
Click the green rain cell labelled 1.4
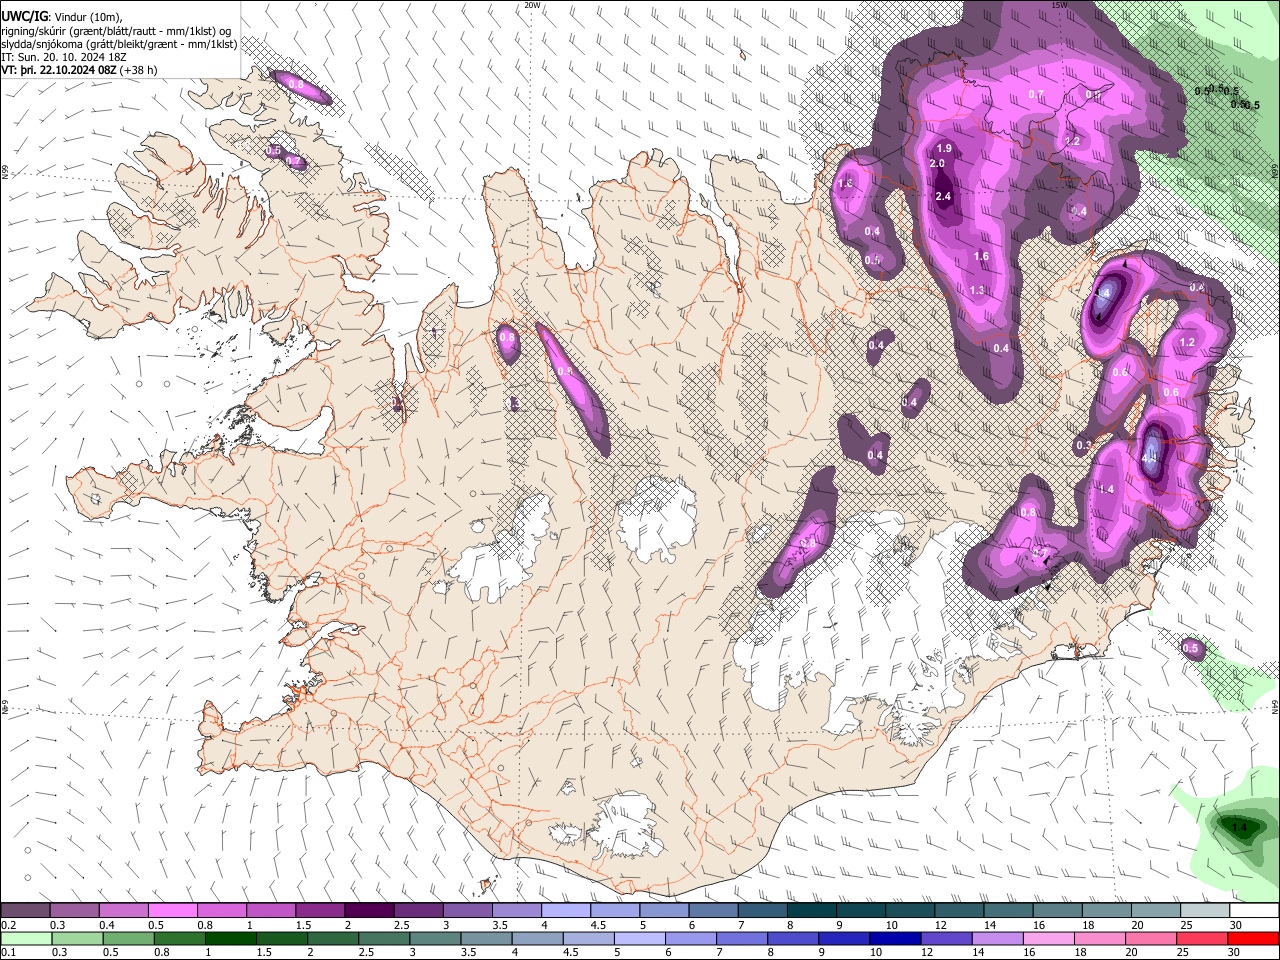1239,828
